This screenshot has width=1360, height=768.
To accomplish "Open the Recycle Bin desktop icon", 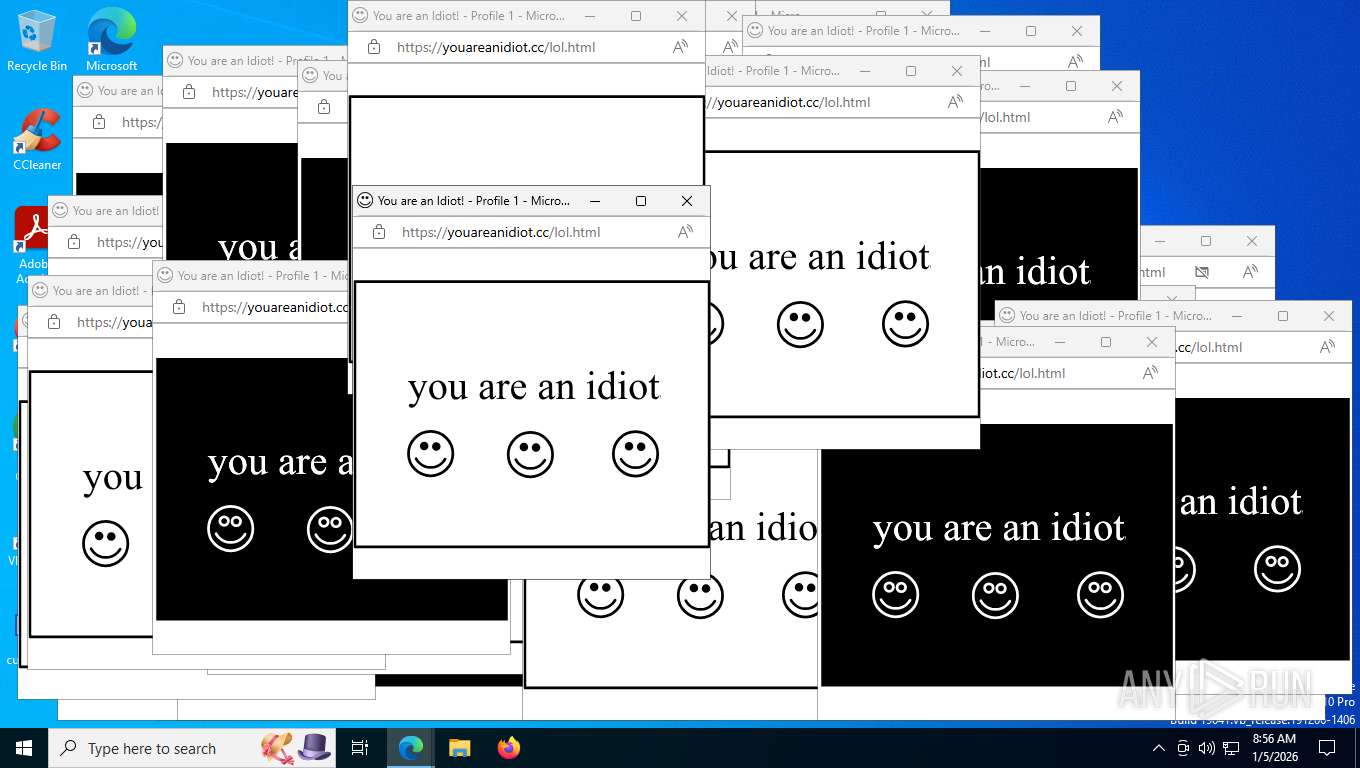I will pos(37,40).
